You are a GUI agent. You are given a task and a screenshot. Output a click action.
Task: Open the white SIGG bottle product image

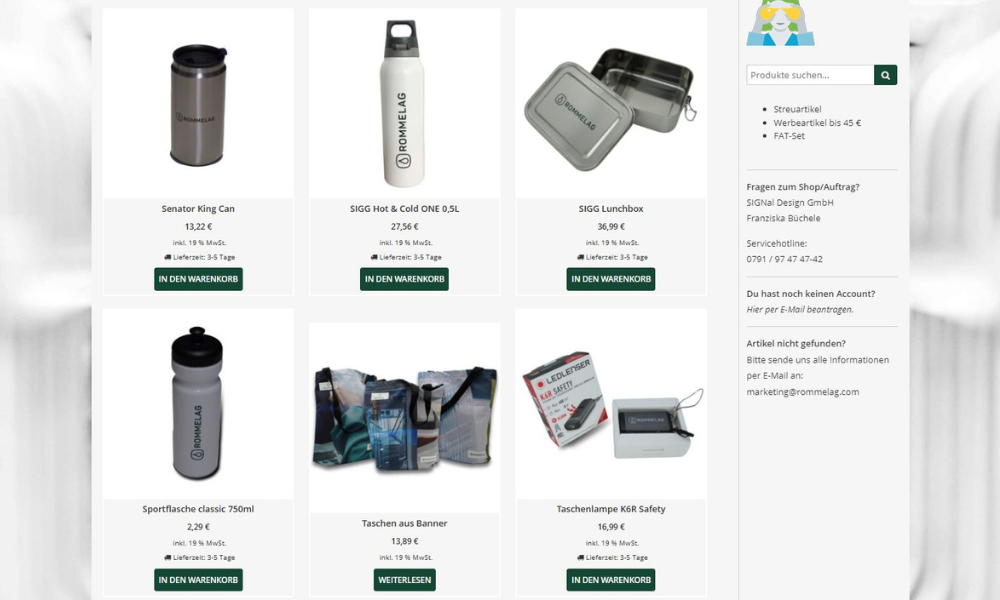[404, 103]
